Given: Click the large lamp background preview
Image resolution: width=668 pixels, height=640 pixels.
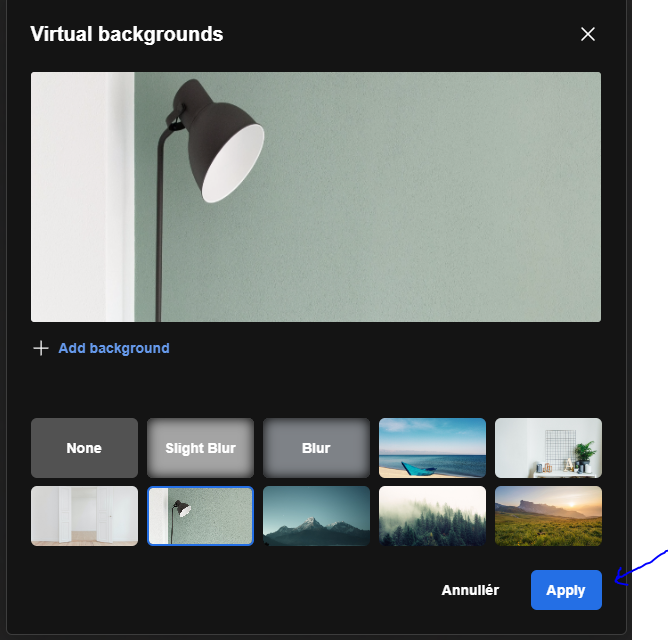Looking at the screenshot, I should point(316,197).
